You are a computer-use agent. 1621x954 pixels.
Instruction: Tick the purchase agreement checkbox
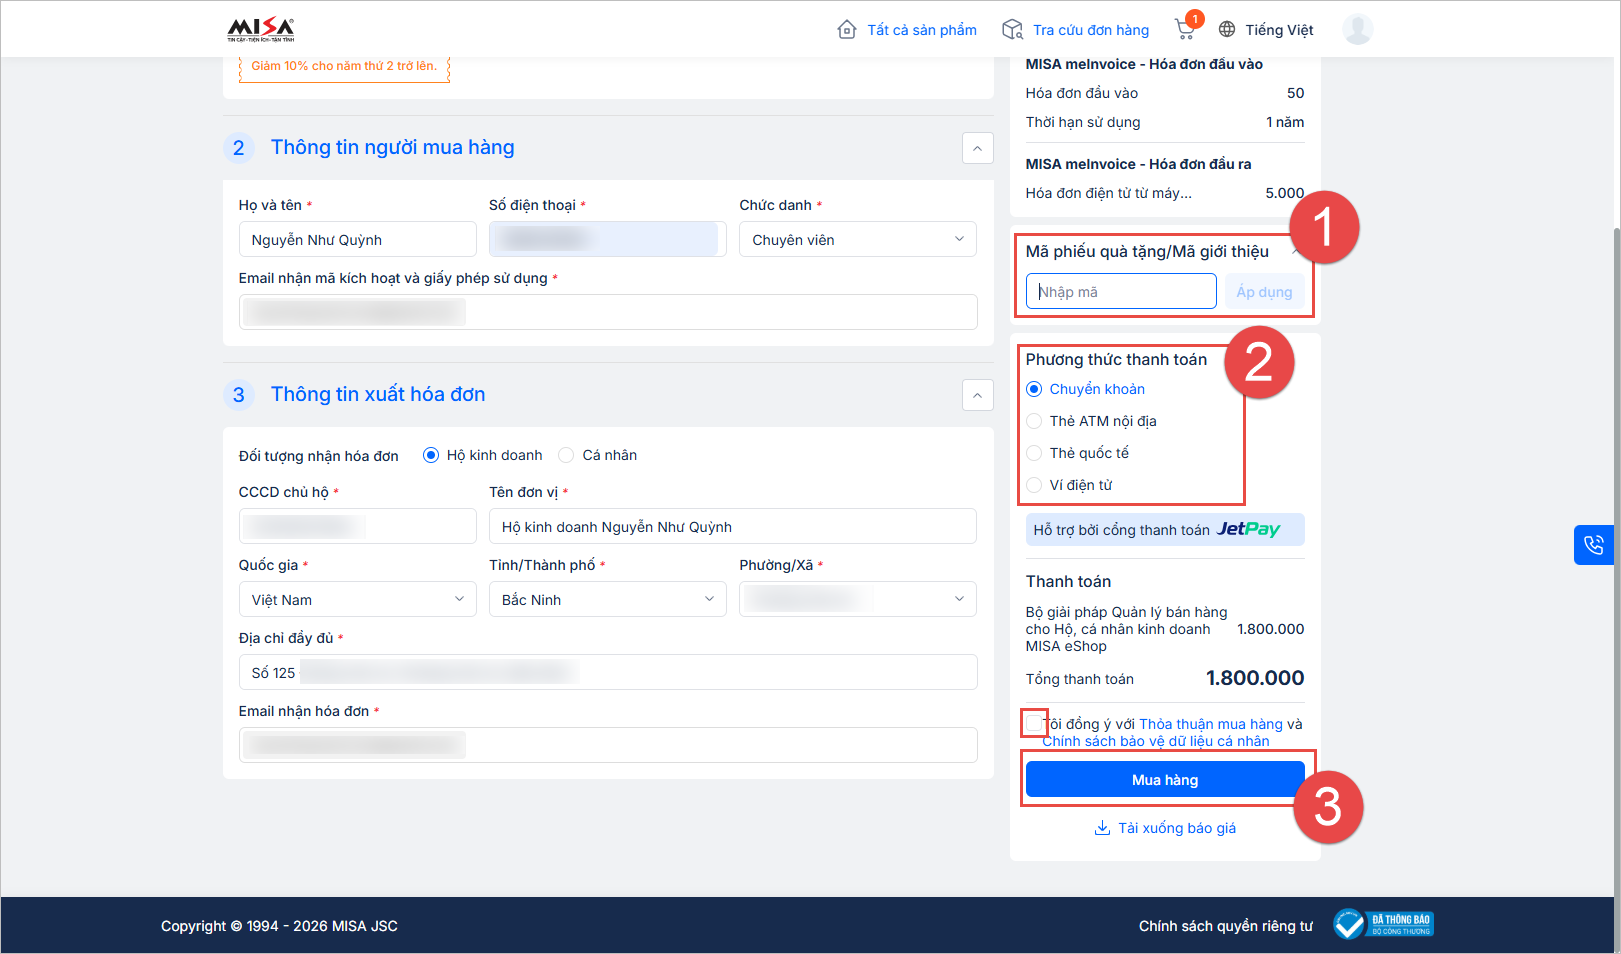pyautogui.click(x=1033, y=724)
